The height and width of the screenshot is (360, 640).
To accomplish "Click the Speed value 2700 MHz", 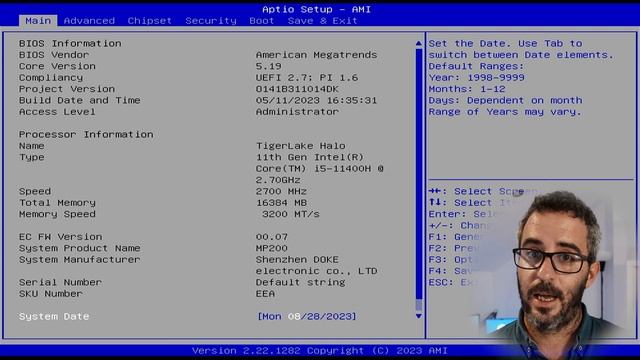I will (x=281, y=191).
